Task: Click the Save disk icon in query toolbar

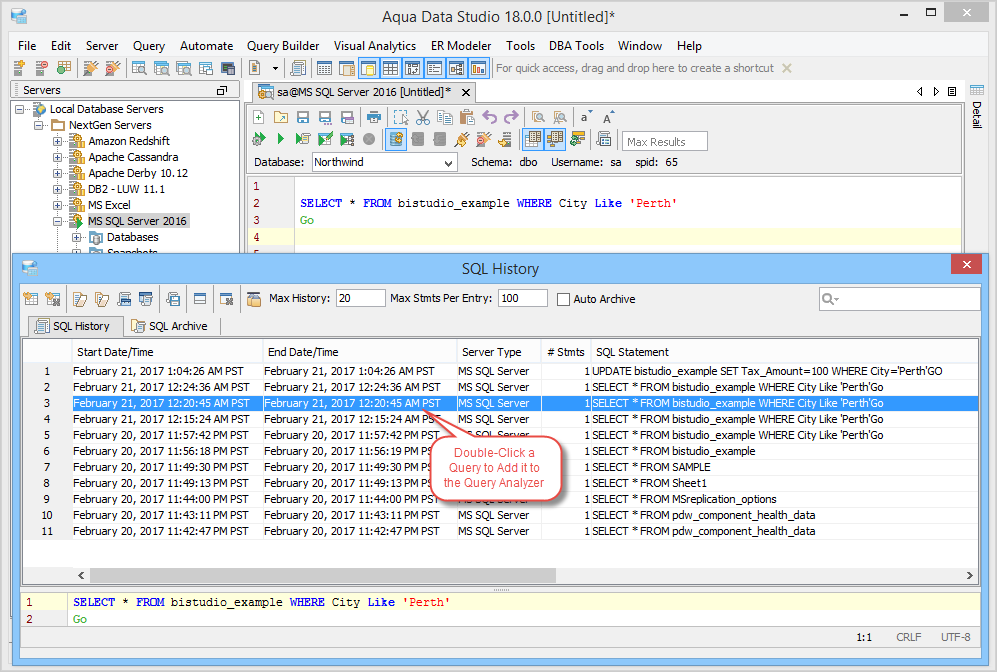Action: pos(303,118)
